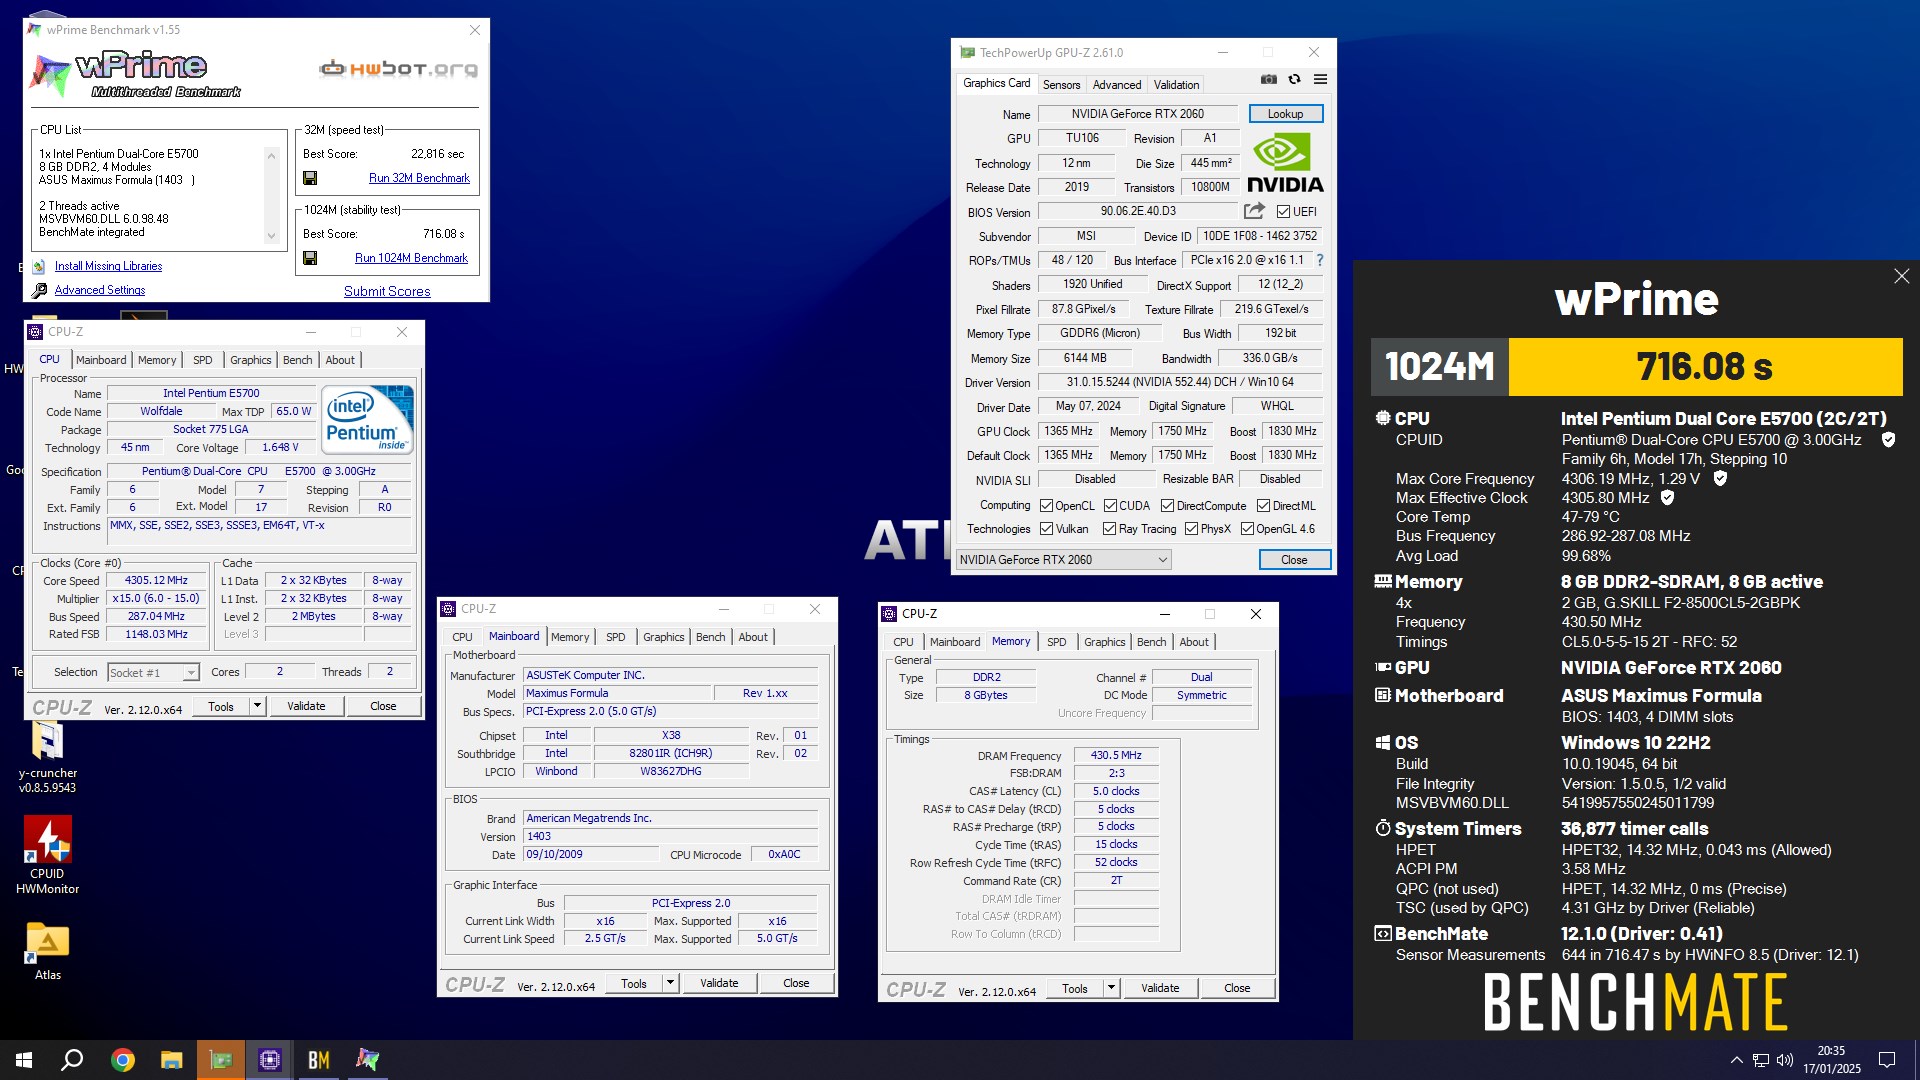Open File Explorer from the taskbar
The height and width of the screenshot is (1080, 1920).
pos(171,1060)
